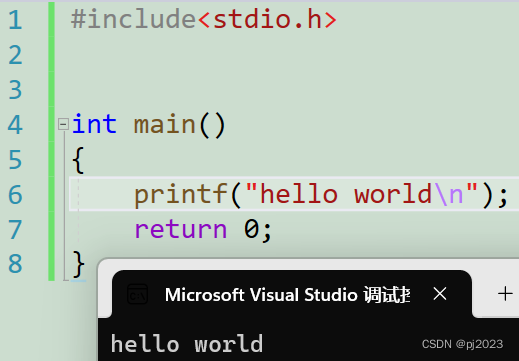Click line number 1 in gutter

(15, 20)
